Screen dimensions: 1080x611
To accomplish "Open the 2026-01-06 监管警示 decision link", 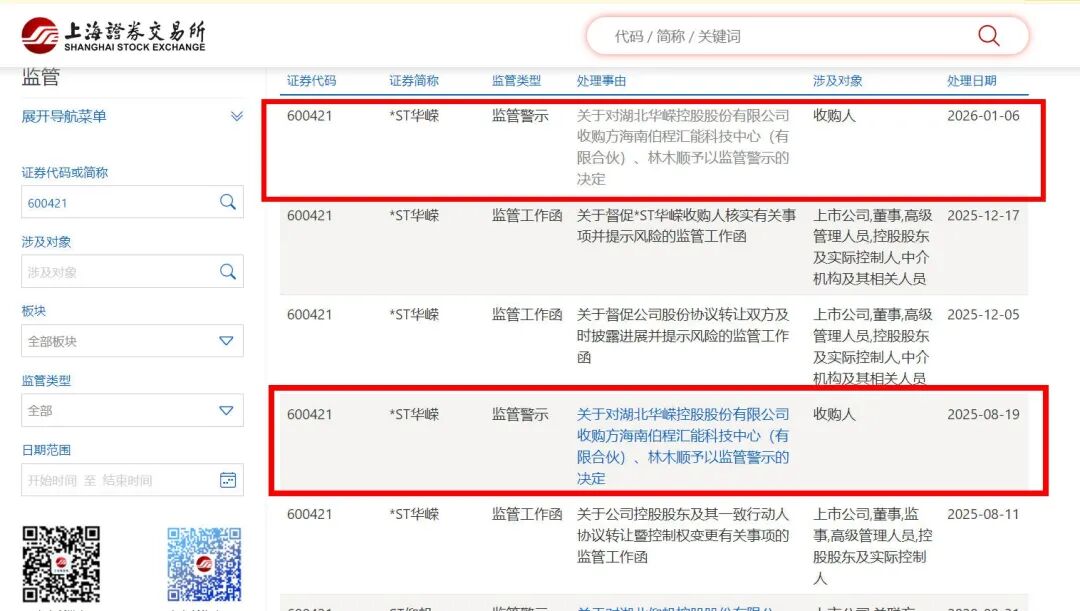I will point(683,147).
